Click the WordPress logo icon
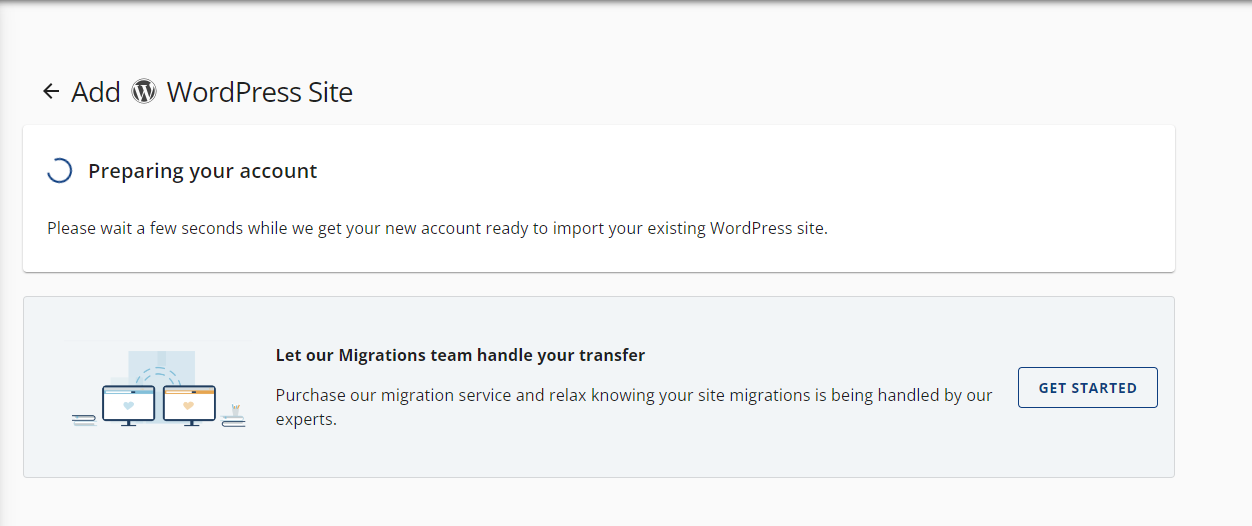Viewport: 1252px width, 526px height. click(x=144, y=92)
